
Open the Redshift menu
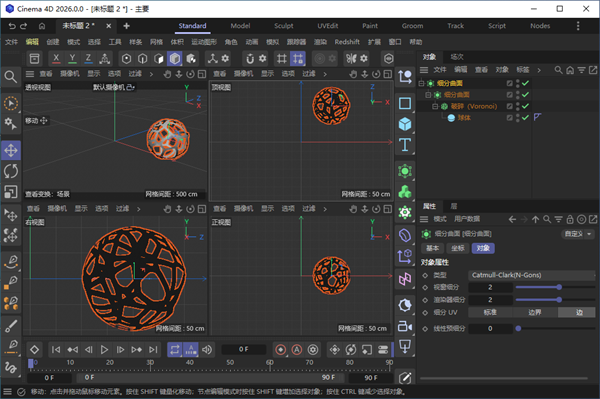(x=347, y=42)
